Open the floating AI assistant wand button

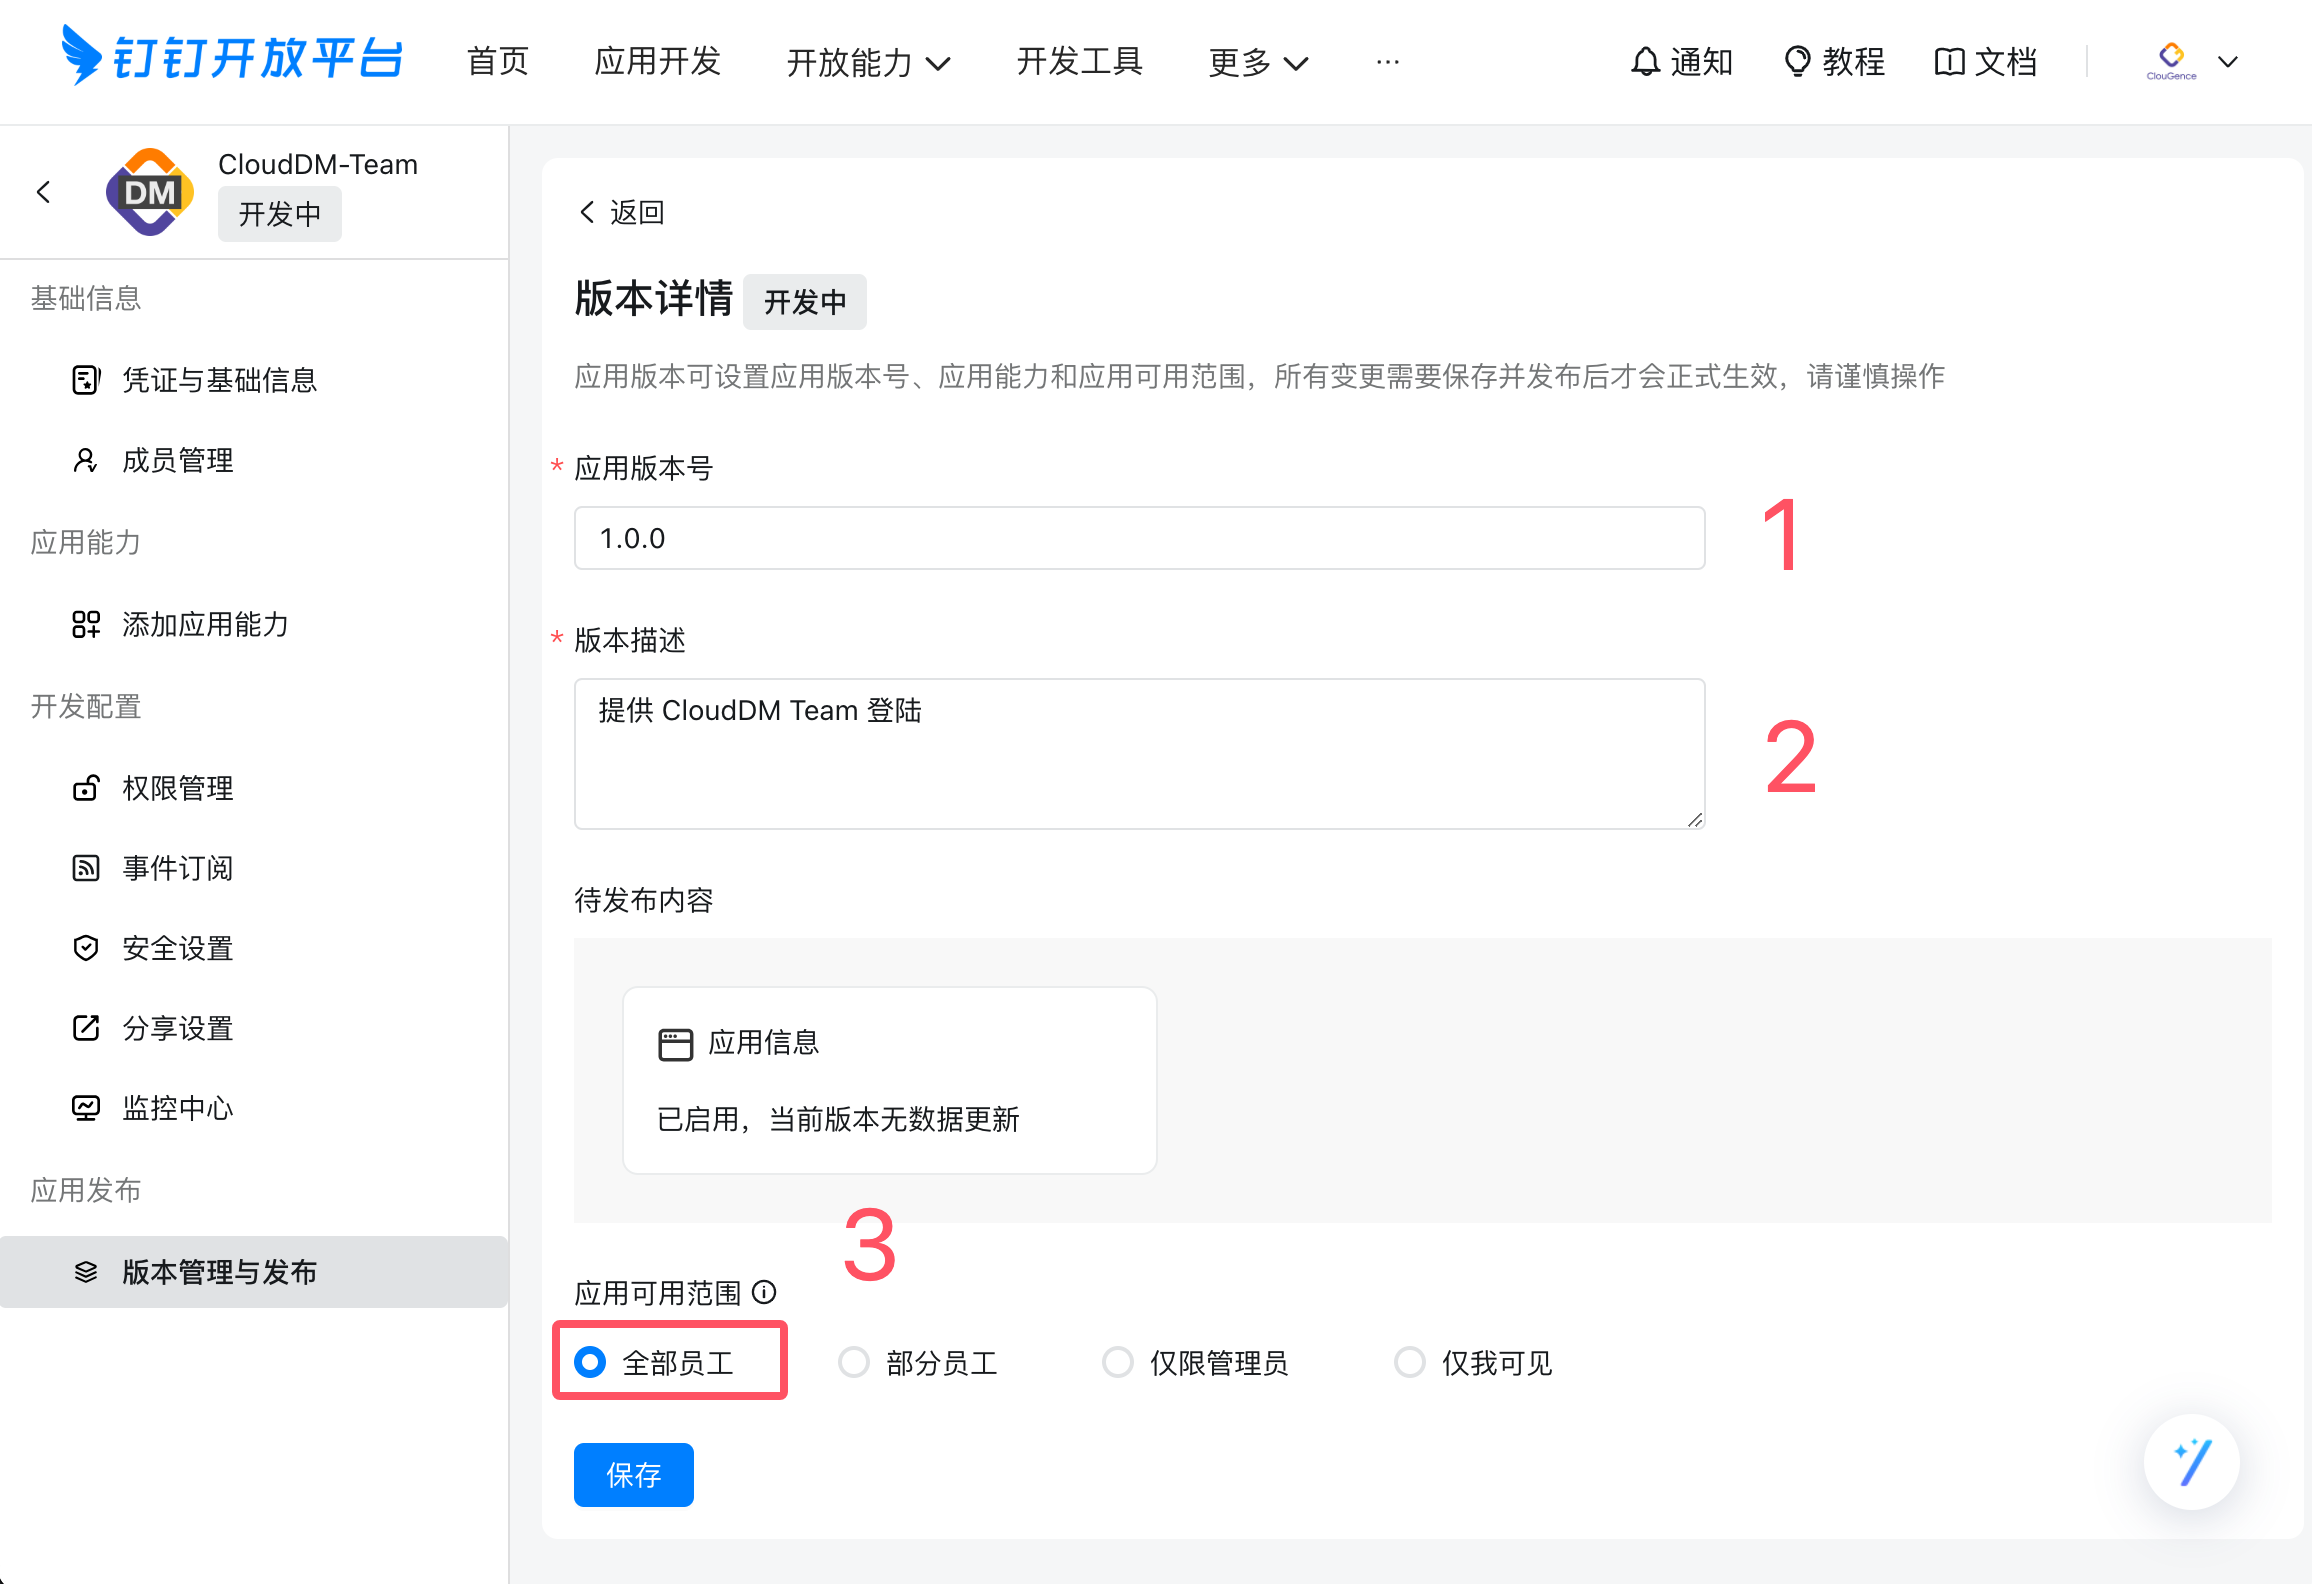(x=2191, y=1462)
